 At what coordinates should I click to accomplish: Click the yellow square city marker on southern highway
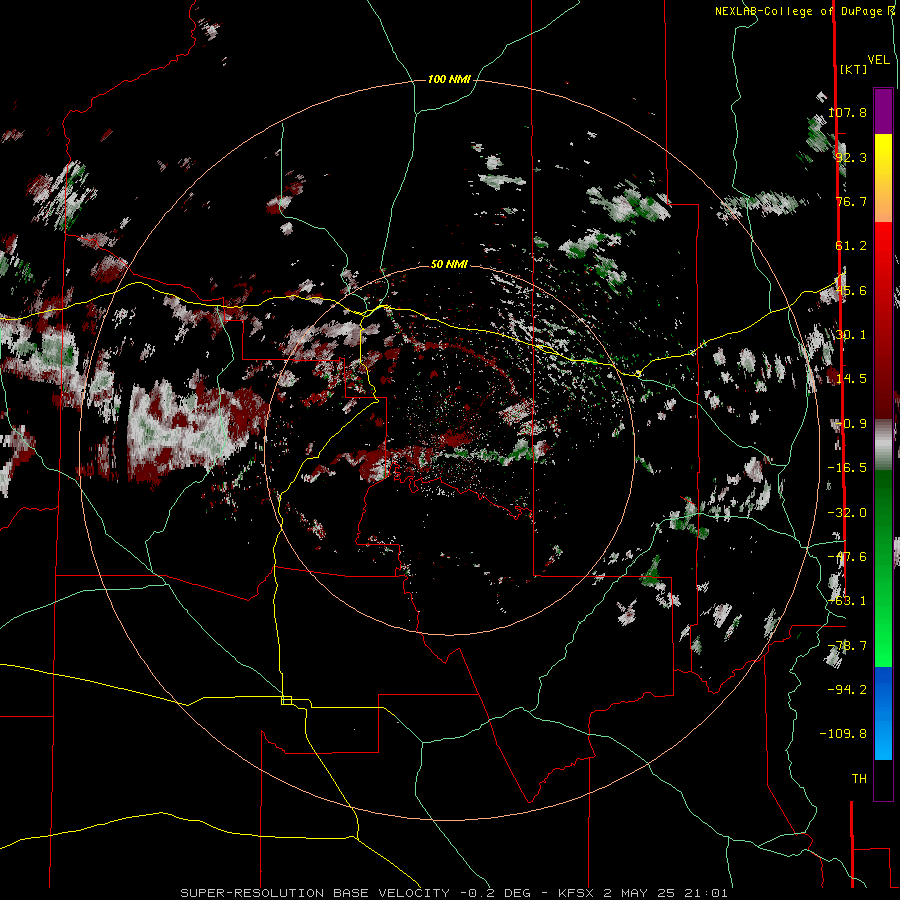(286, 700)
